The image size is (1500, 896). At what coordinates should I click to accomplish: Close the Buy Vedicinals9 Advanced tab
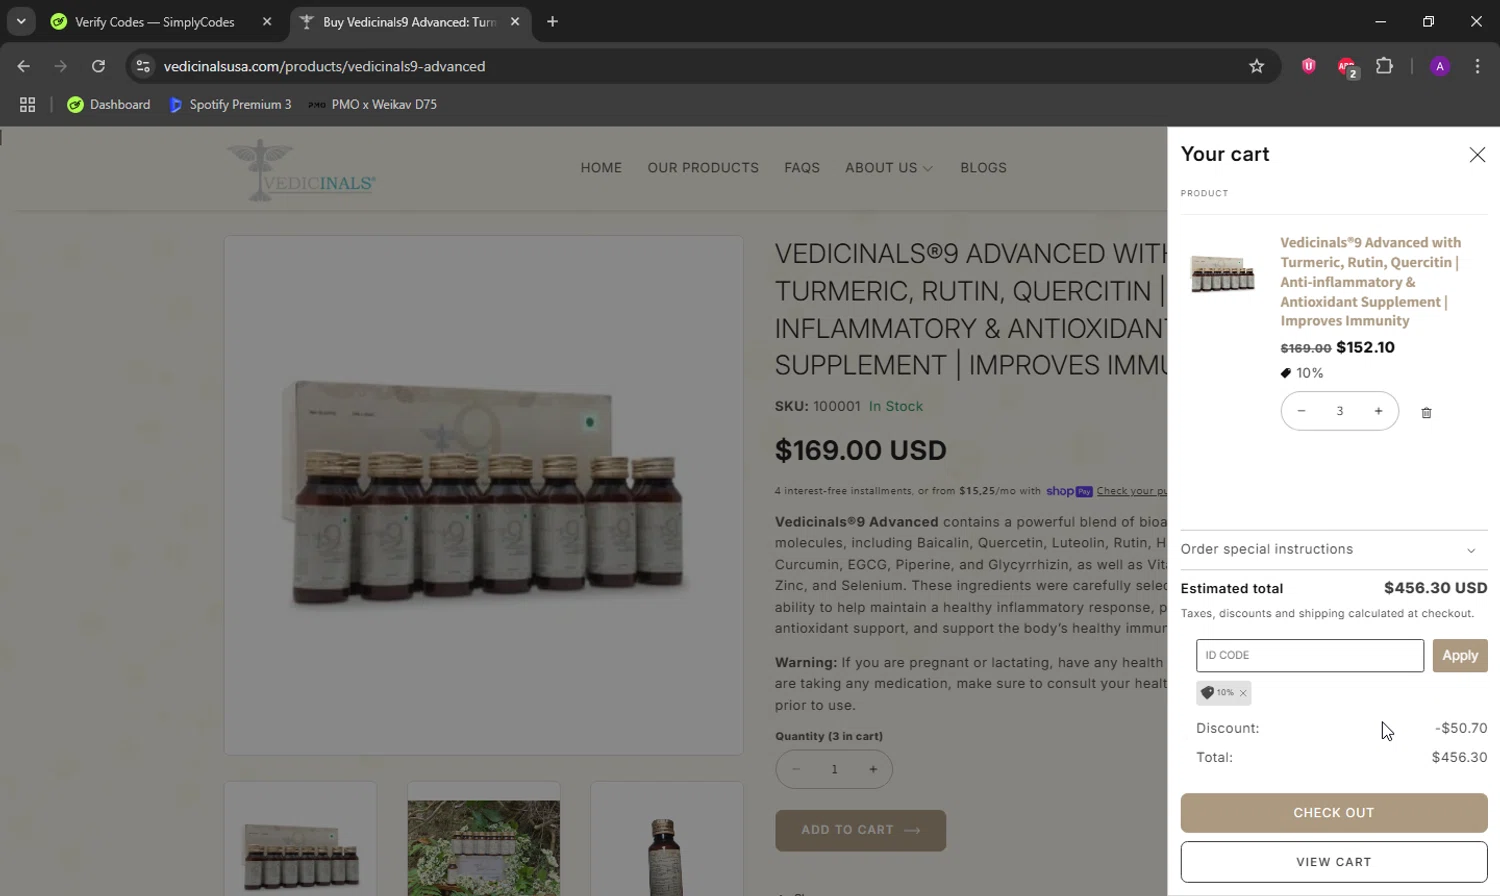click(x=515, y=22)
